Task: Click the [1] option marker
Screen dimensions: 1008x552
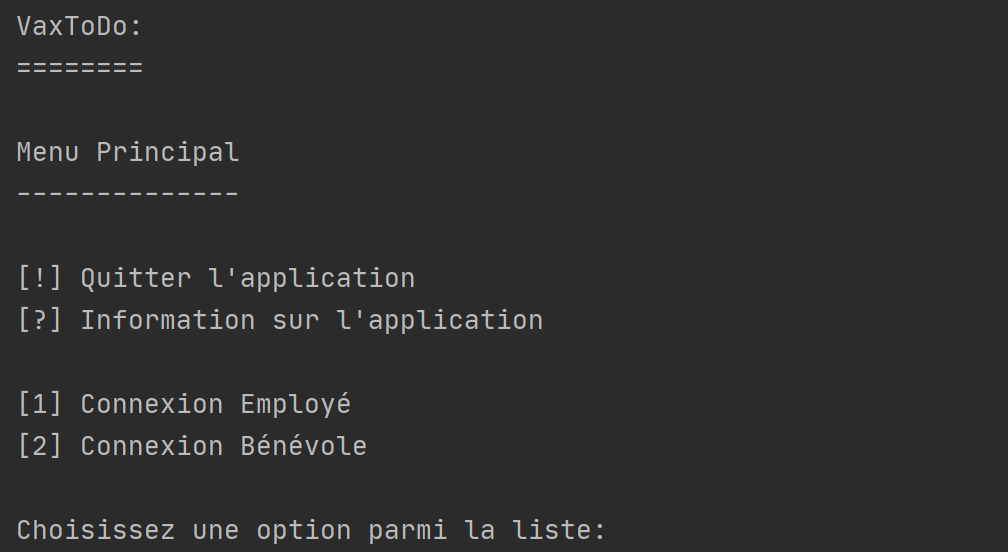Action: [x=40, y=404]
